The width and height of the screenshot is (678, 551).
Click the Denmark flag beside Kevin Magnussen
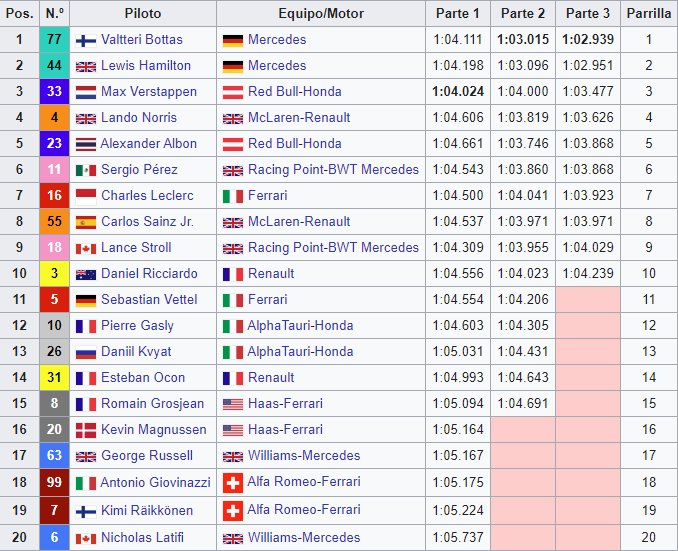pos(86,430)
